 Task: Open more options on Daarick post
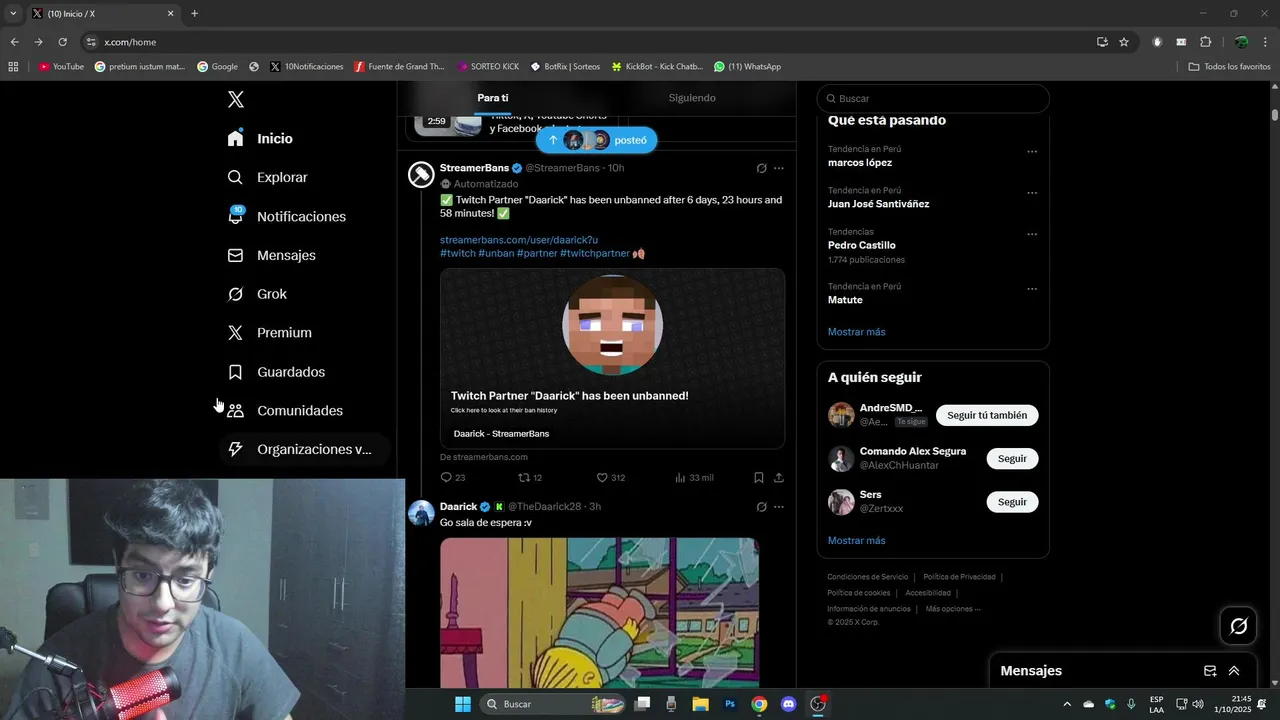coord(779,507)
